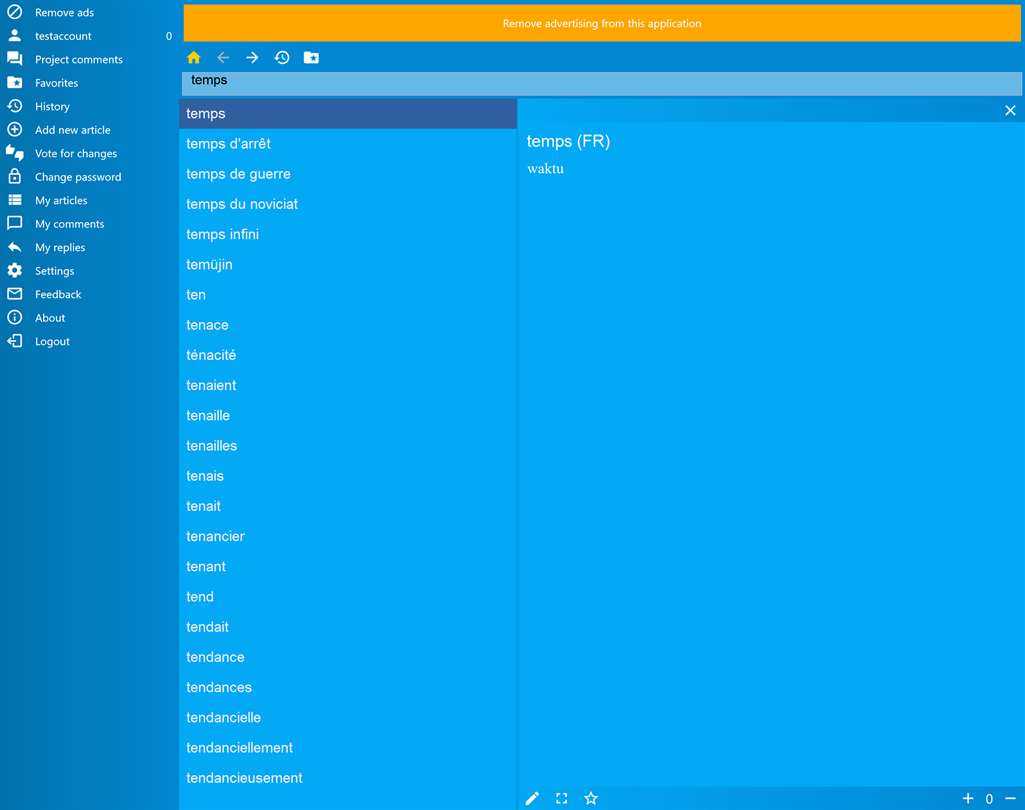1025x810 pixels.
Task: Select temüjin in word list
Action: tap(348, 264)
